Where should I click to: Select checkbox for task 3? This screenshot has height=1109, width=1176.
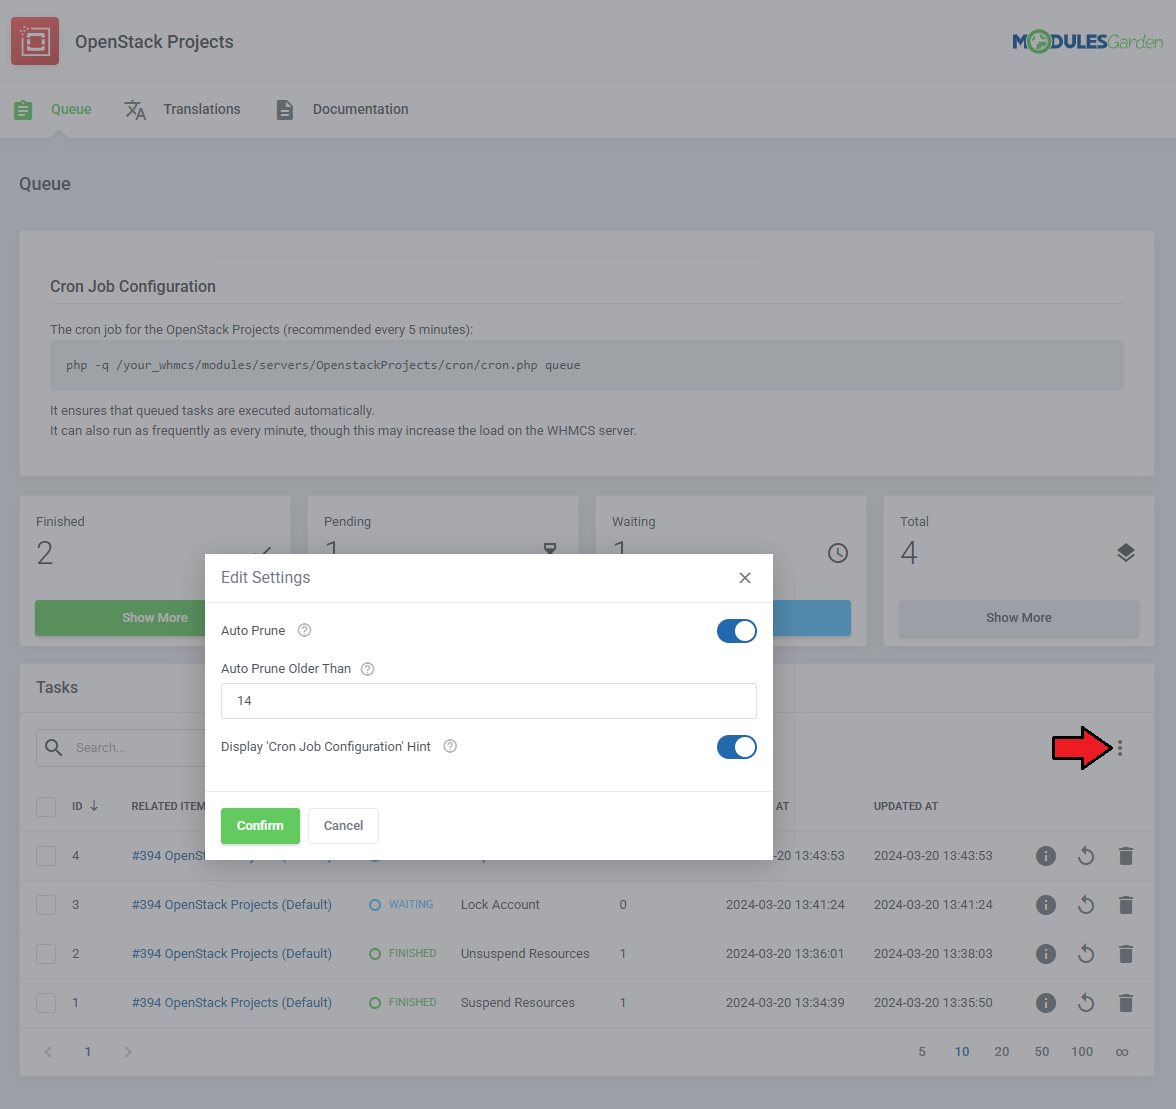pos(46,905)
